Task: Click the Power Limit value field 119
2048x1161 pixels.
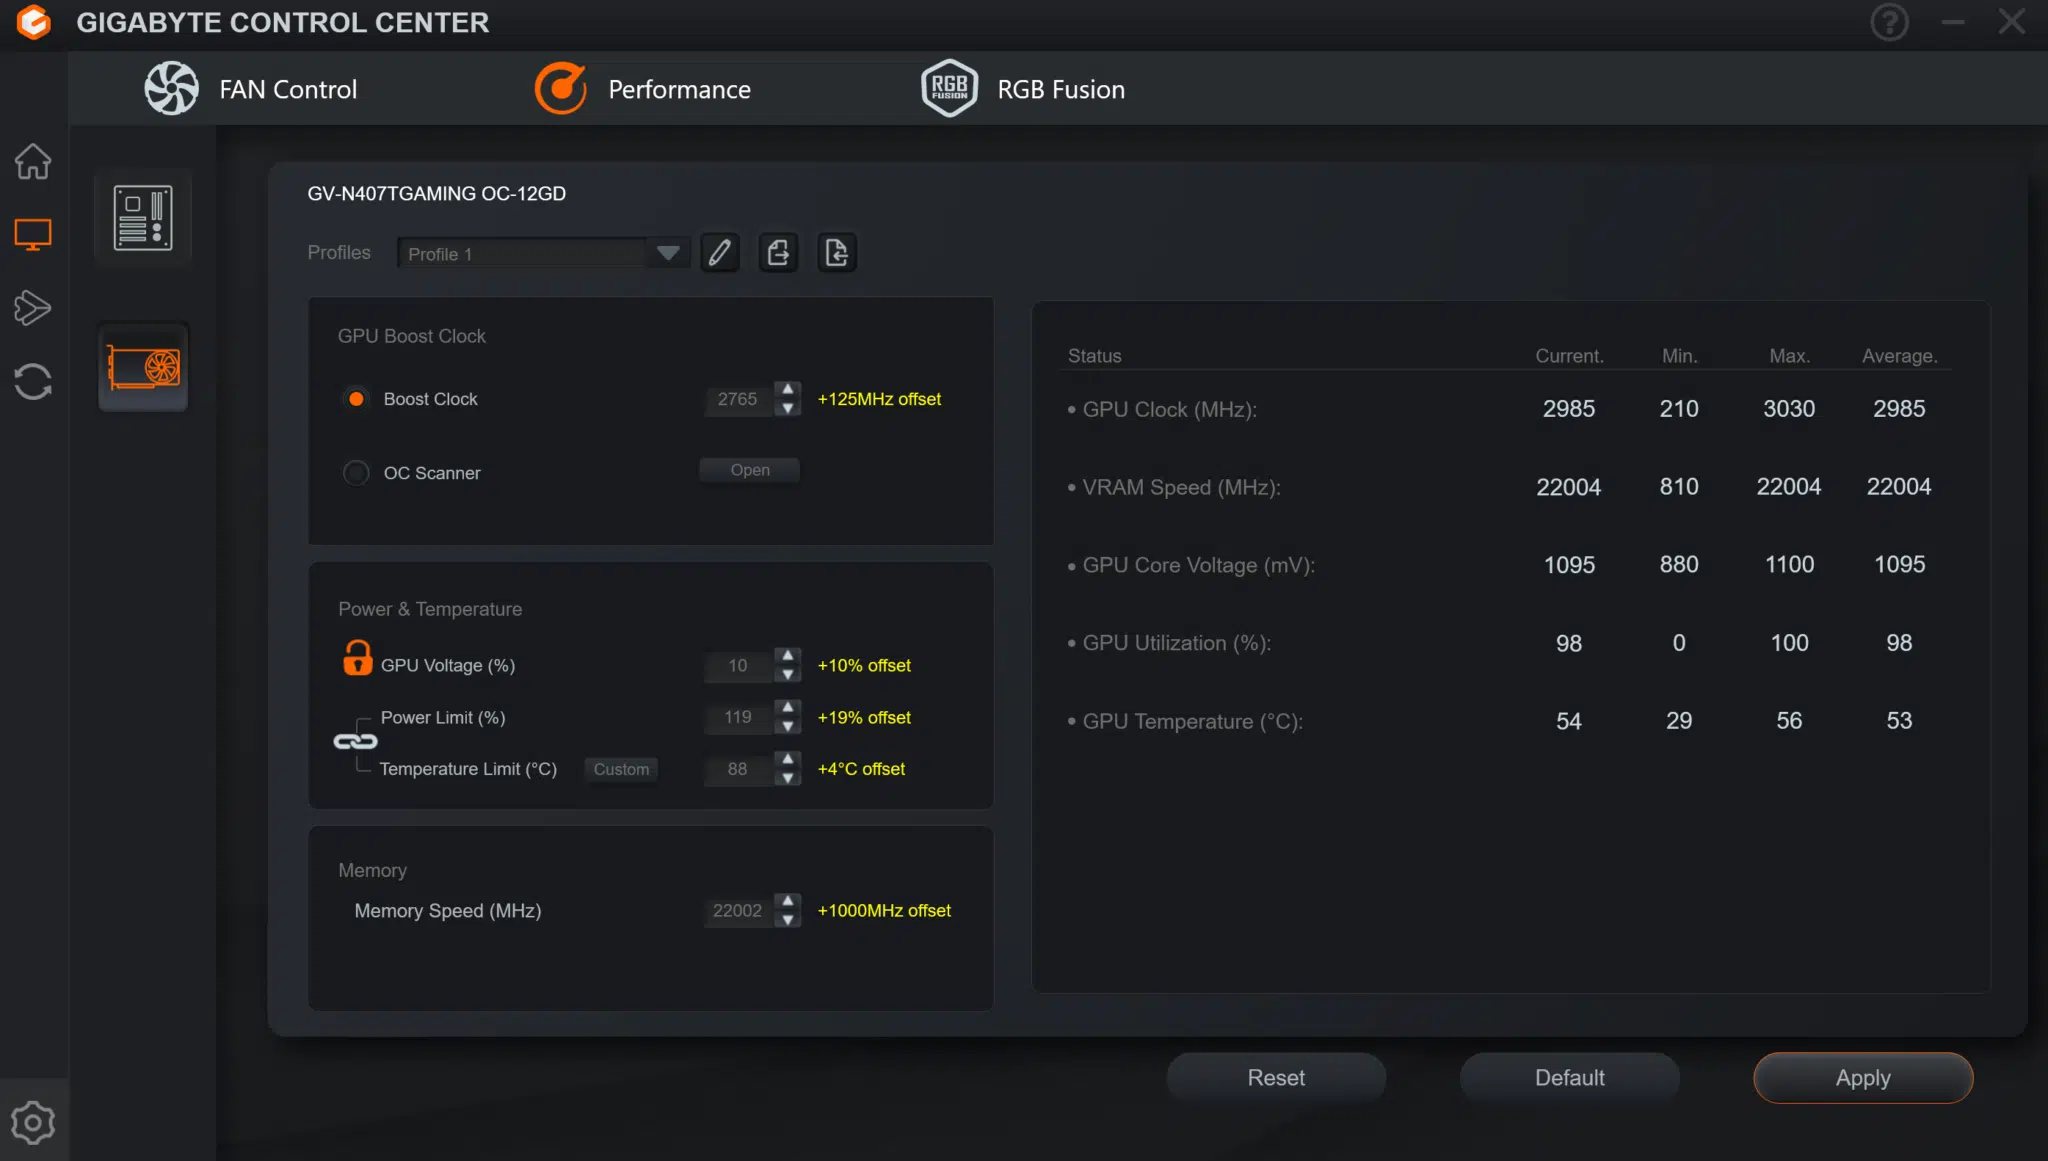Action: 738,717
